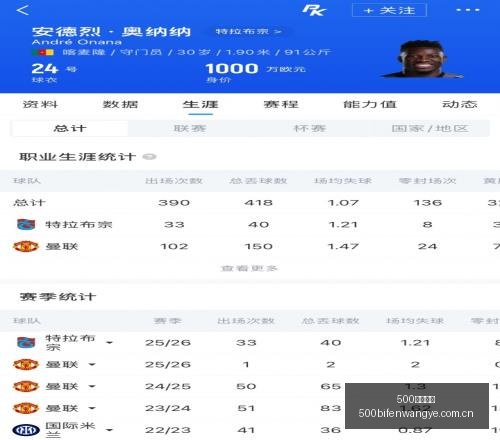Tap the Cameroon flag icon

pos(43,52)
